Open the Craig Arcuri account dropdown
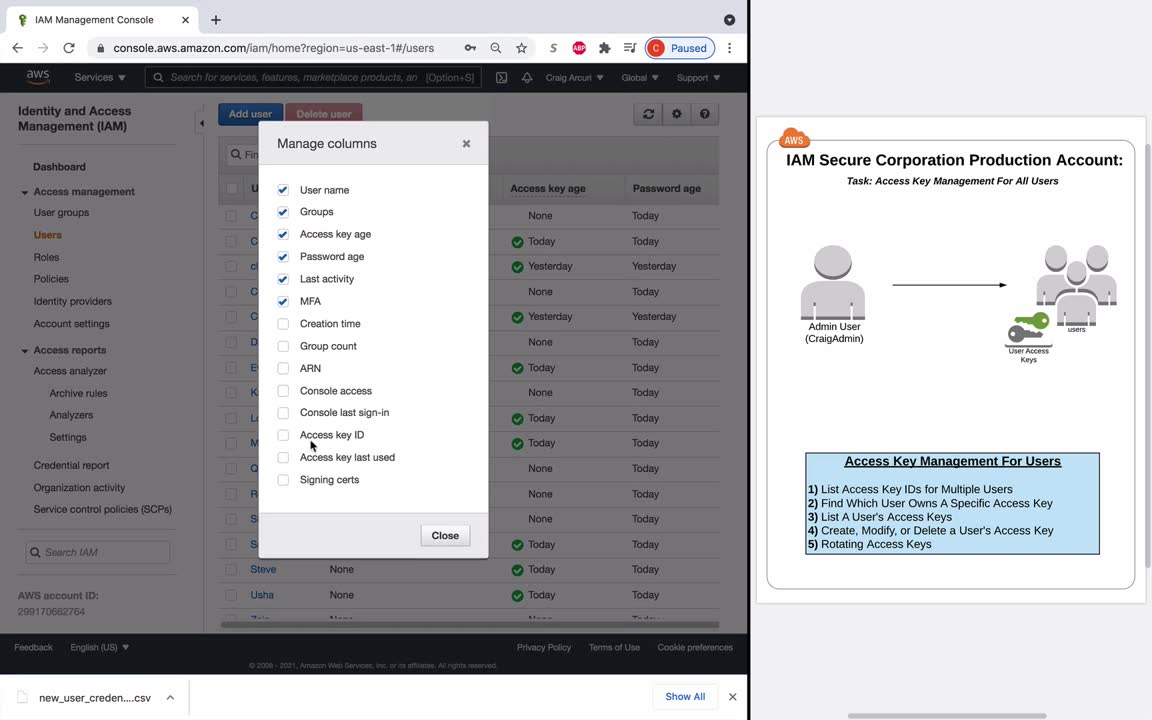Image resolution: width=1152 pixels, height=720 pixels. coord(575,77)
